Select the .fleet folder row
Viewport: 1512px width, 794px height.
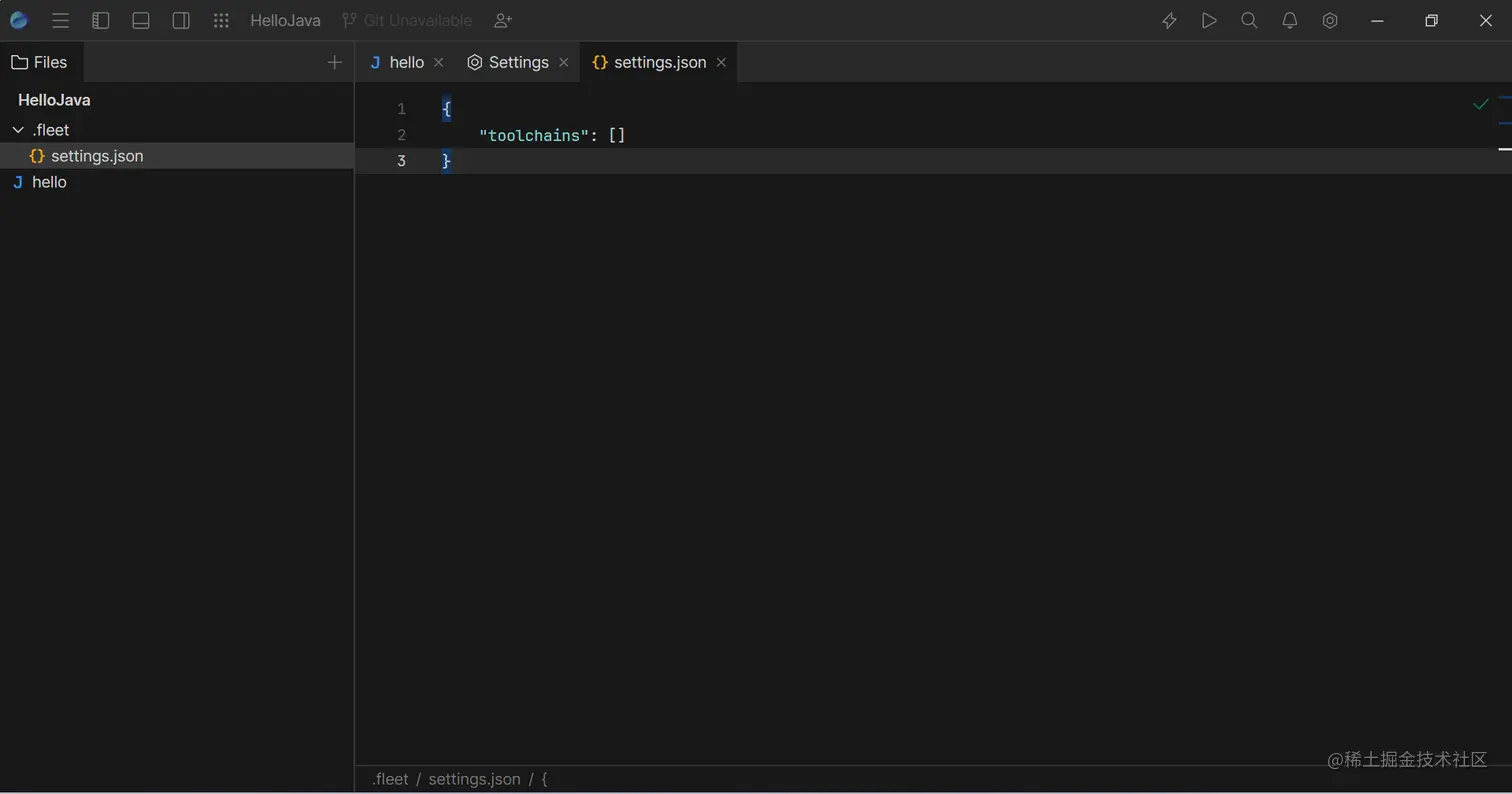click(x=177, y=130)
